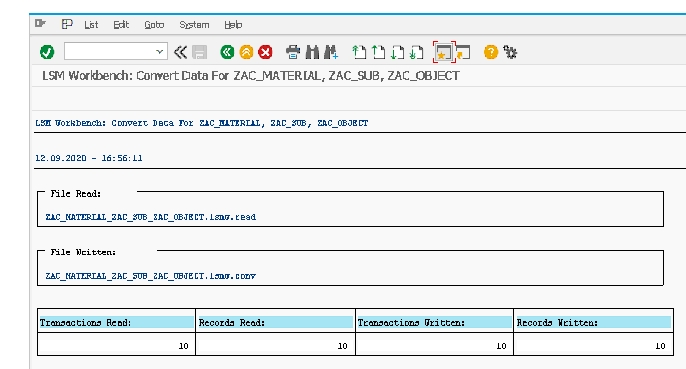Expand the command field dropdown arrow
686x369 pixels.
coord(159,52)
